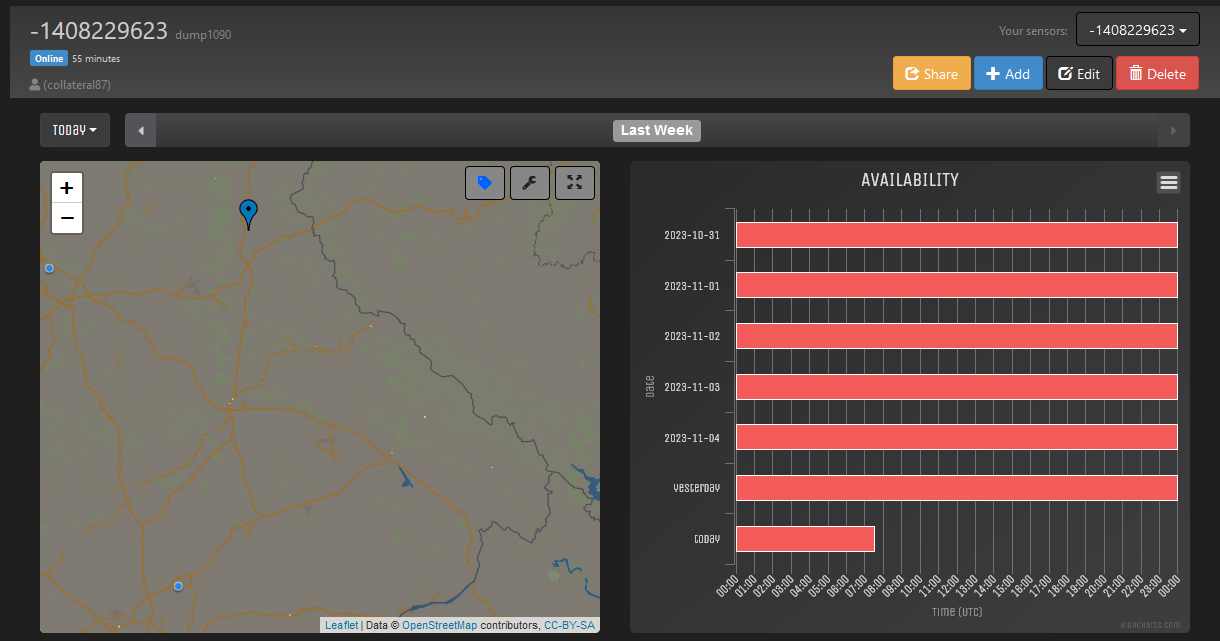Click the 55 minutes uptime text
Image resolution: width=1220 pixels, height=641 pixels.
click(x=96, y=58)
